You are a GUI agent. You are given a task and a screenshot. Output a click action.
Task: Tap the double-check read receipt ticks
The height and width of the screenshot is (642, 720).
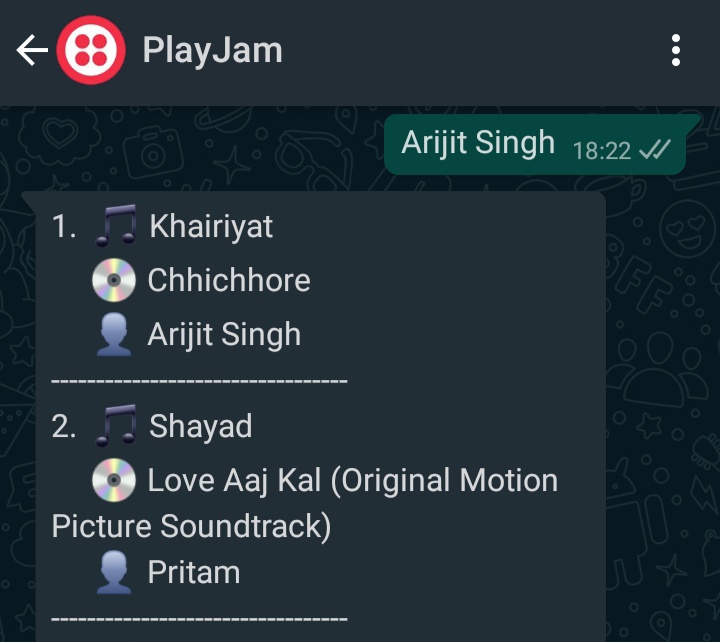[655, 149]
